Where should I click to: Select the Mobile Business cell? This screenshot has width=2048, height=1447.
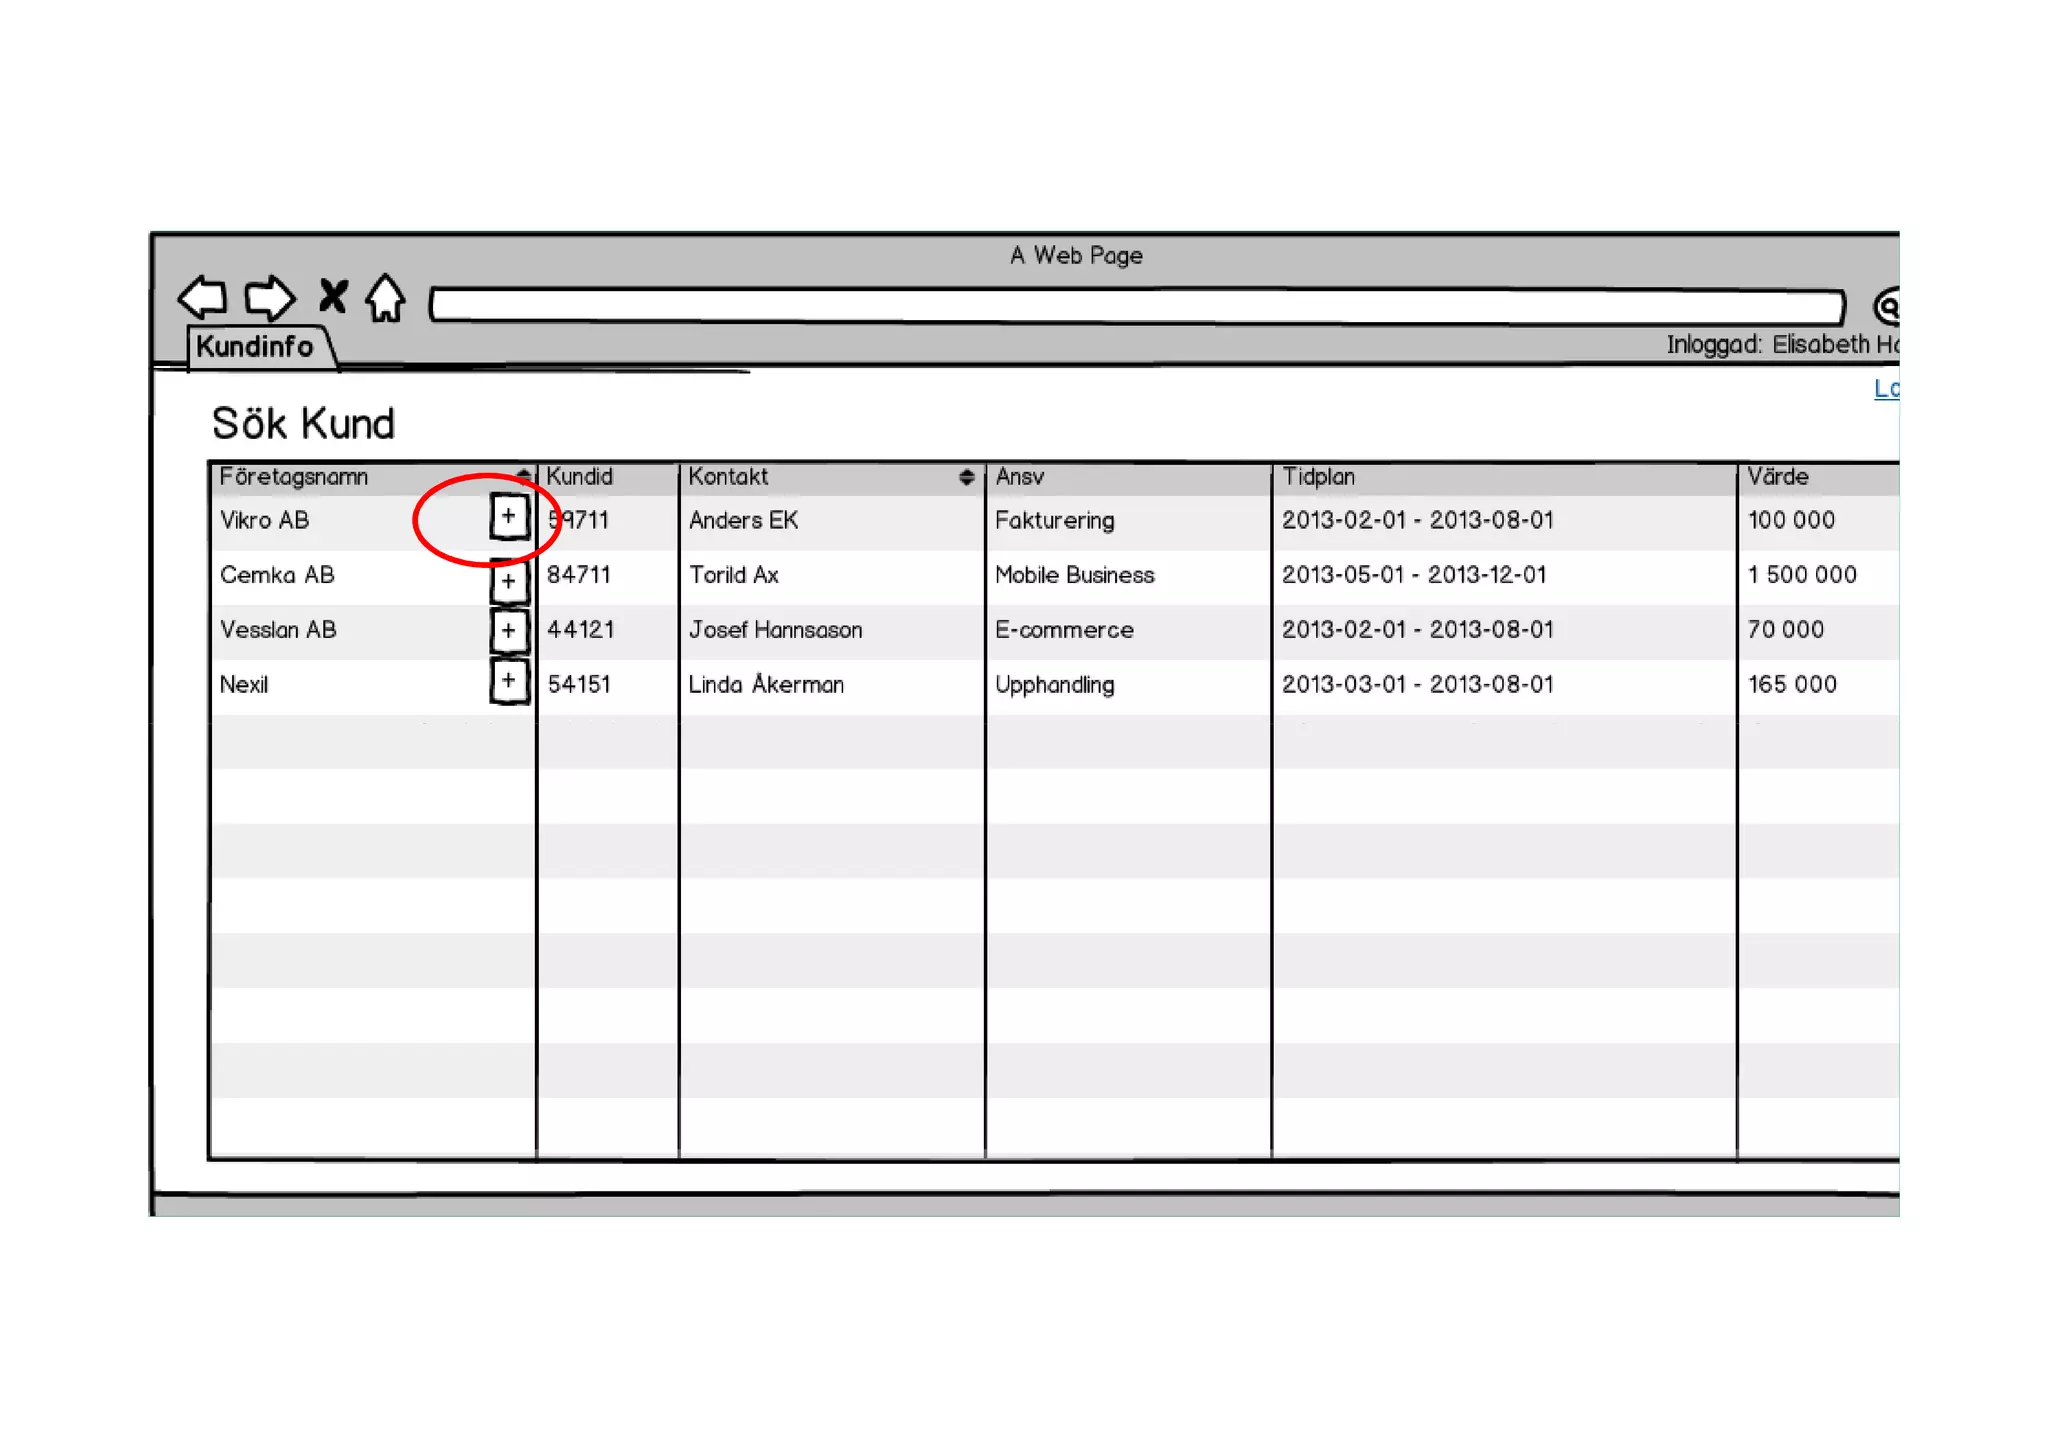pyautogui.click(x=1074, y=575)
